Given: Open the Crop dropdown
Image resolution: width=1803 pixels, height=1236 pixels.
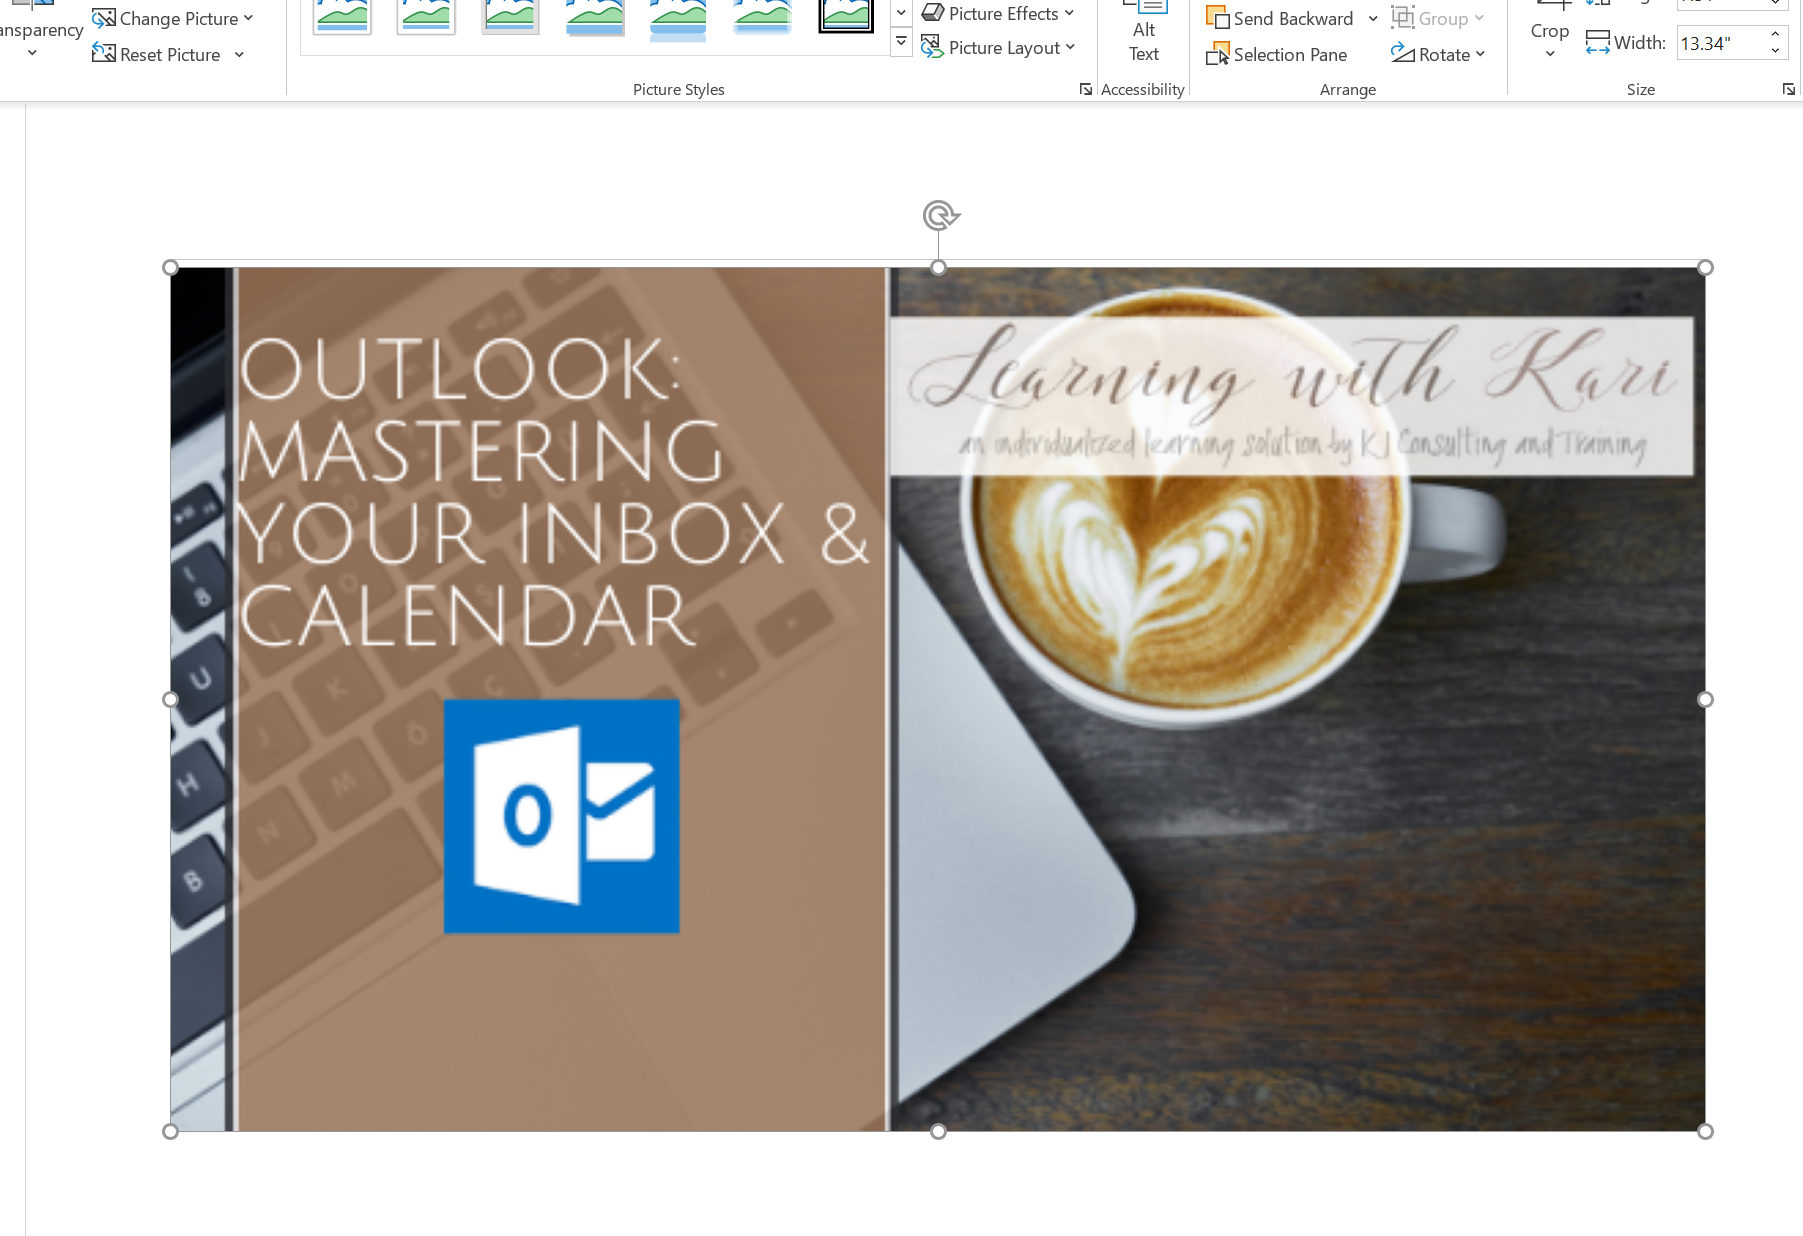Looking at the screenshot, I should click(x=1550, y=54).
